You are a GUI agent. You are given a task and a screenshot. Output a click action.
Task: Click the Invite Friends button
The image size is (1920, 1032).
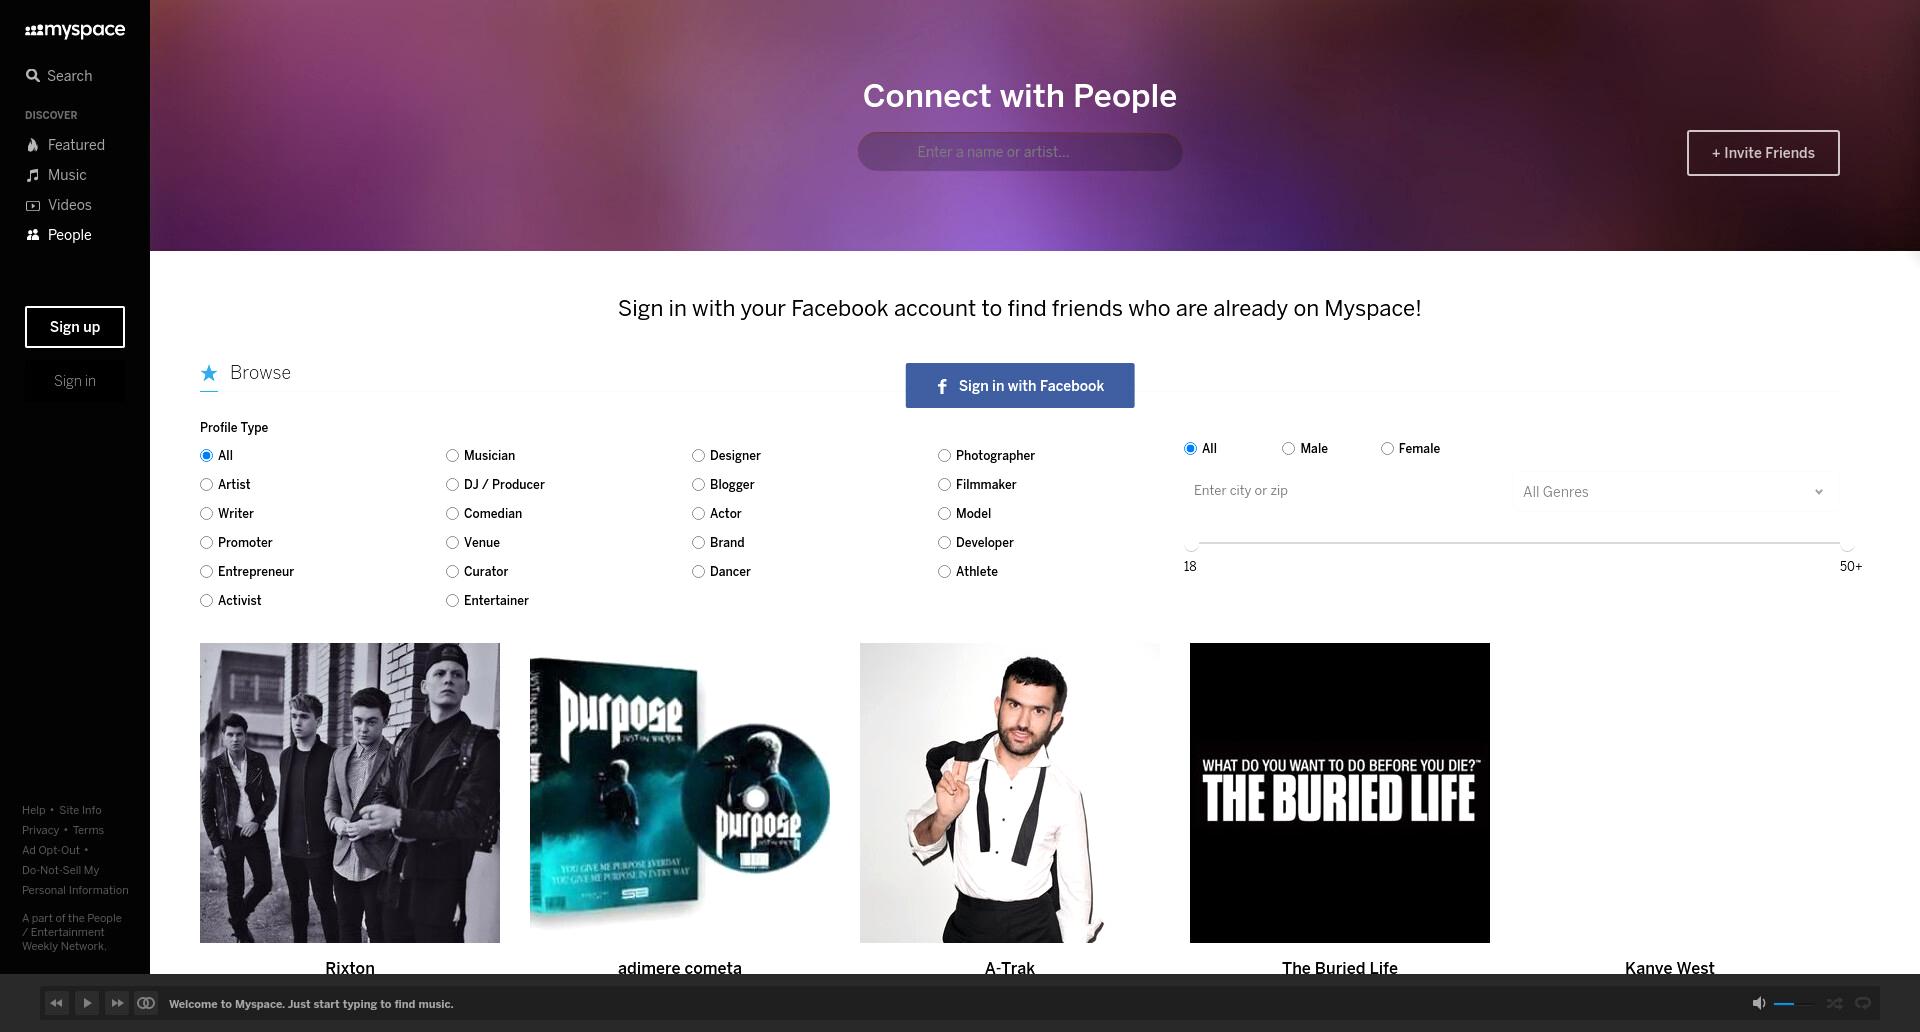pyautogui.click(x=1763, y=153)
